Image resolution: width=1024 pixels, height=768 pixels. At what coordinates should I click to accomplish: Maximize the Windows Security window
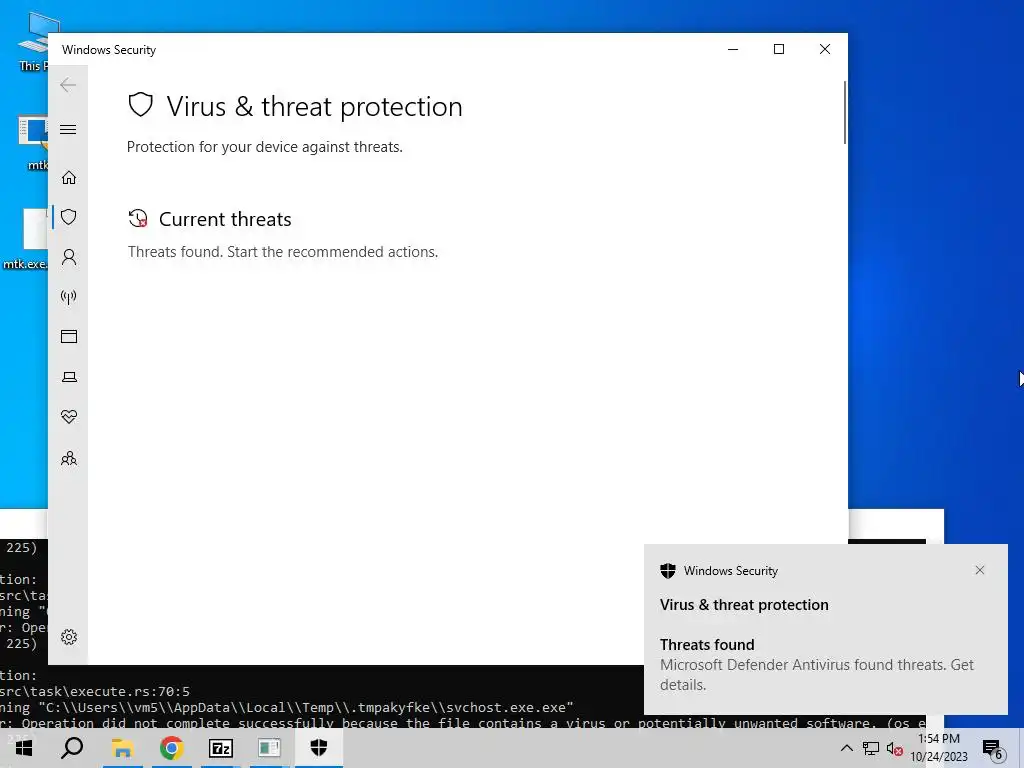click(778, 50)
